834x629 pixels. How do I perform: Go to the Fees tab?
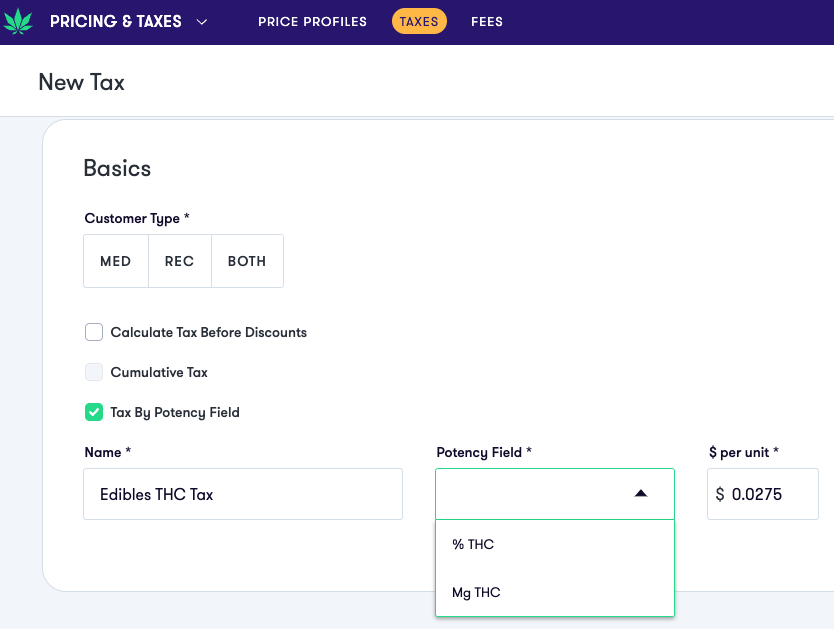pyautogui.click(x=487, y=22)
